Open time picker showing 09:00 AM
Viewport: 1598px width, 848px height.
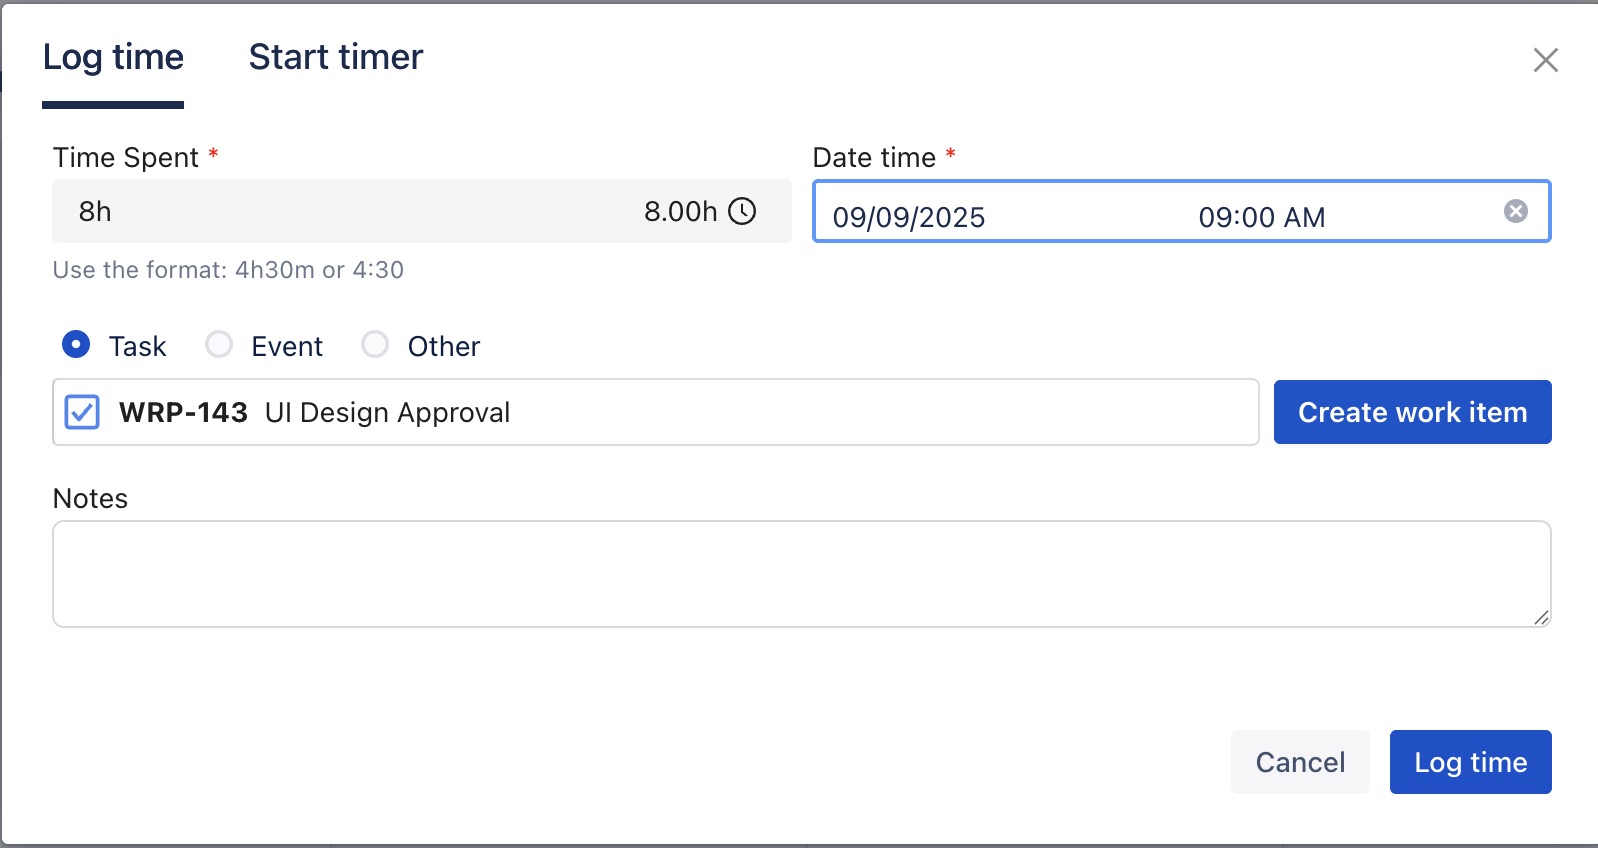pyautogui.click(x=1261, y=217)
